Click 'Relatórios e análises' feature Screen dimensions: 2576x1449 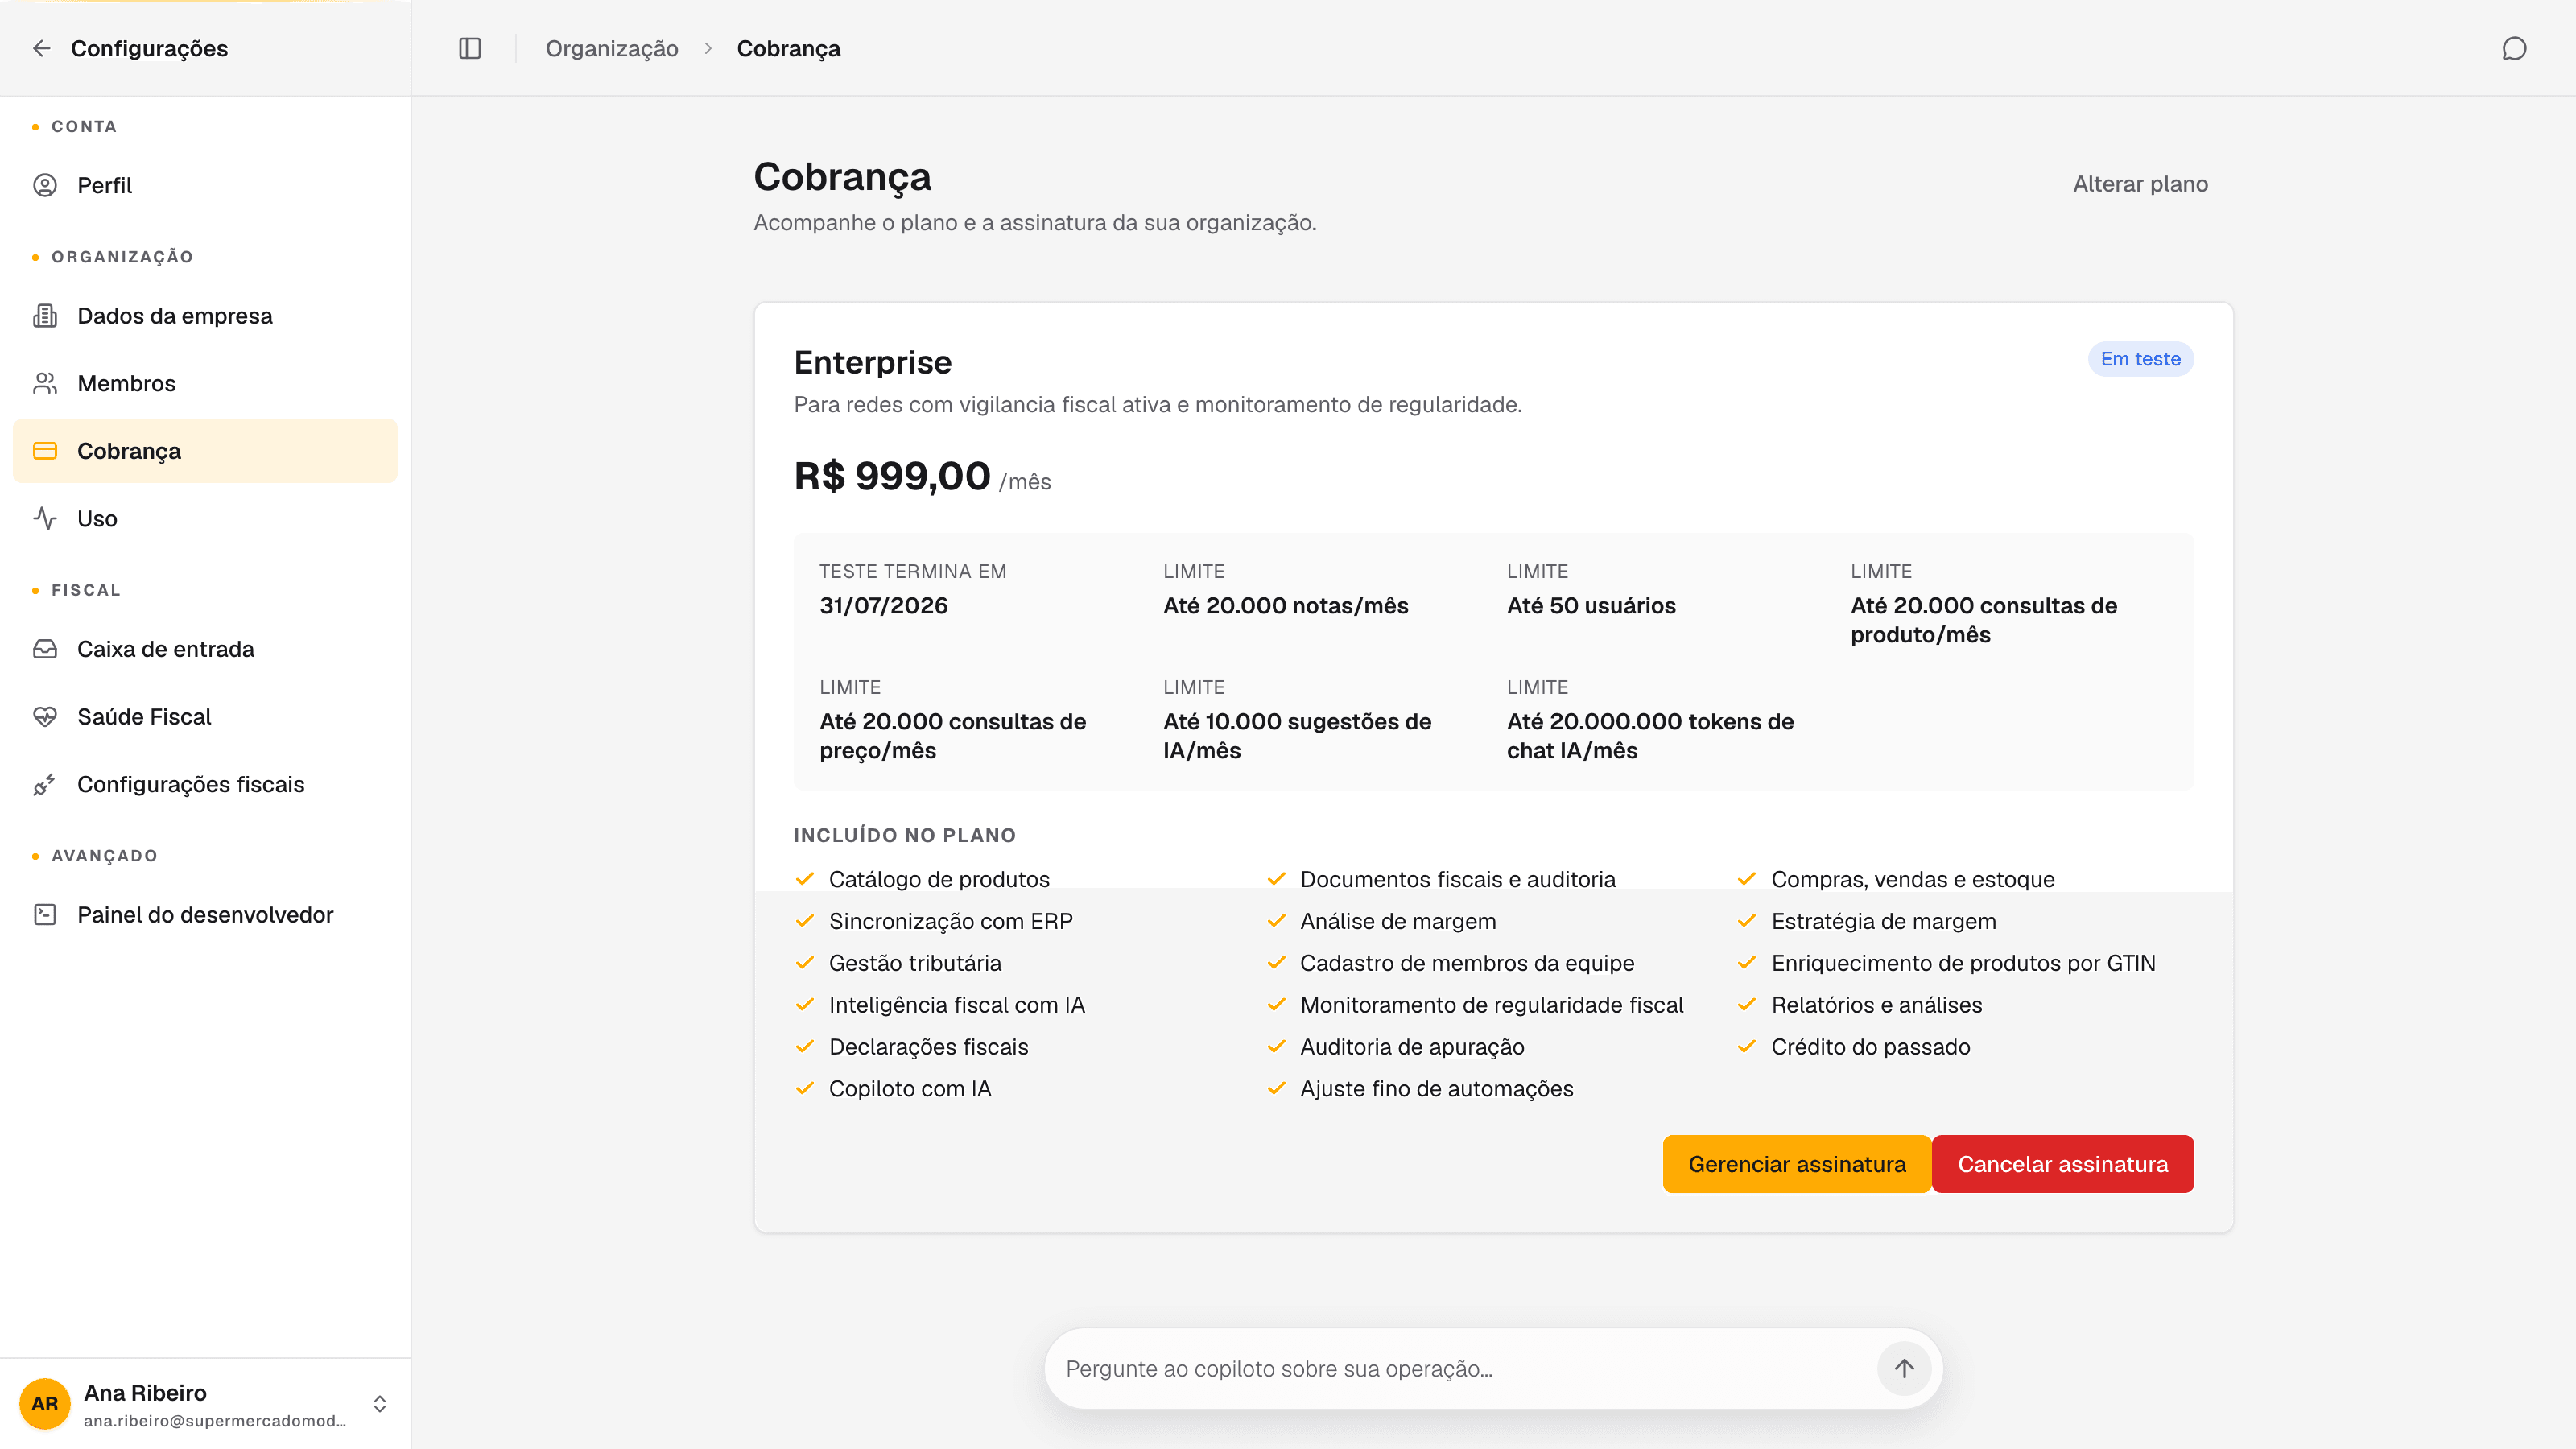point(1877,1005)
